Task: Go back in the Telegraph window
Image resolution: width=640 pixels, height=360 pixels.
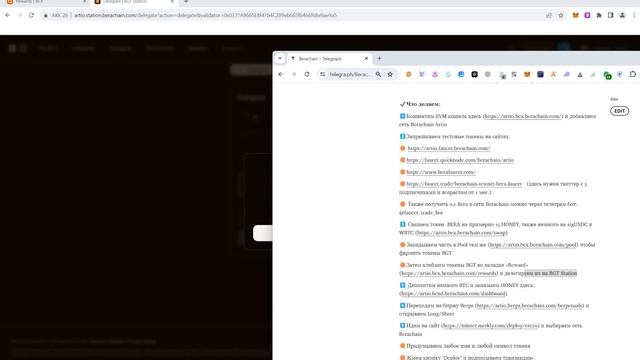Action: 281,74
